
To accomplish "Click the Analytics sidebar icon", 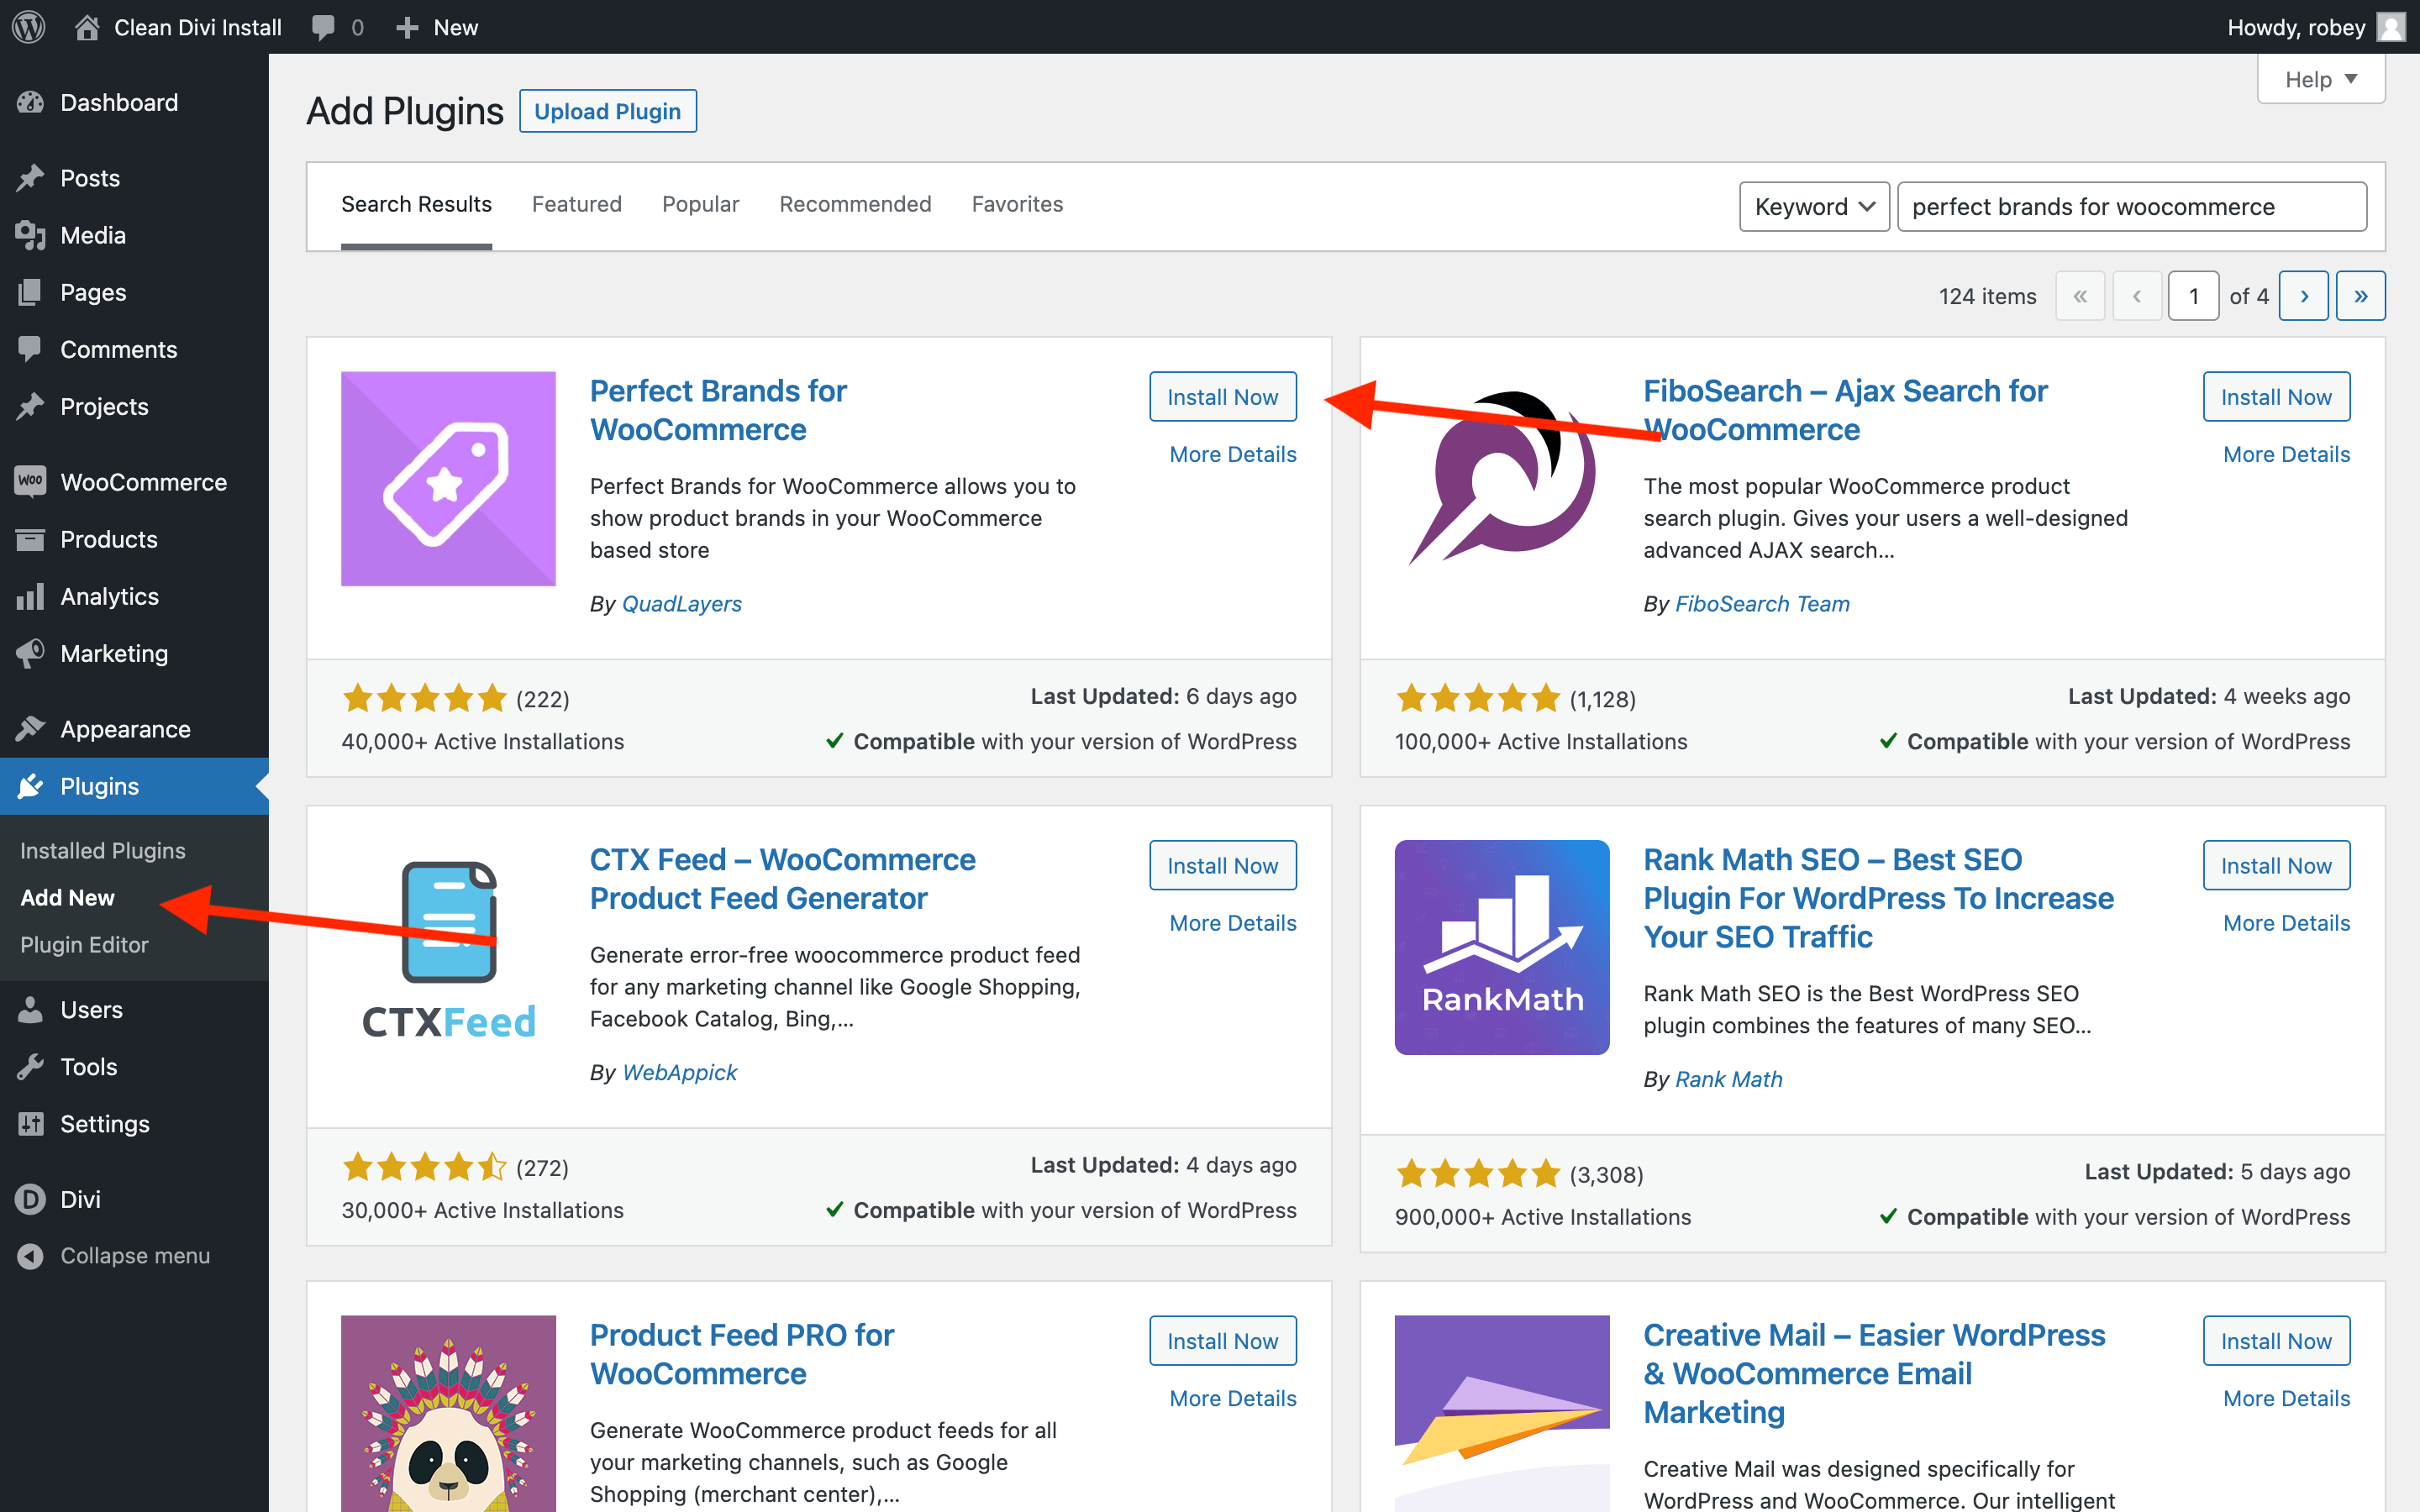I will click(31, 597).
